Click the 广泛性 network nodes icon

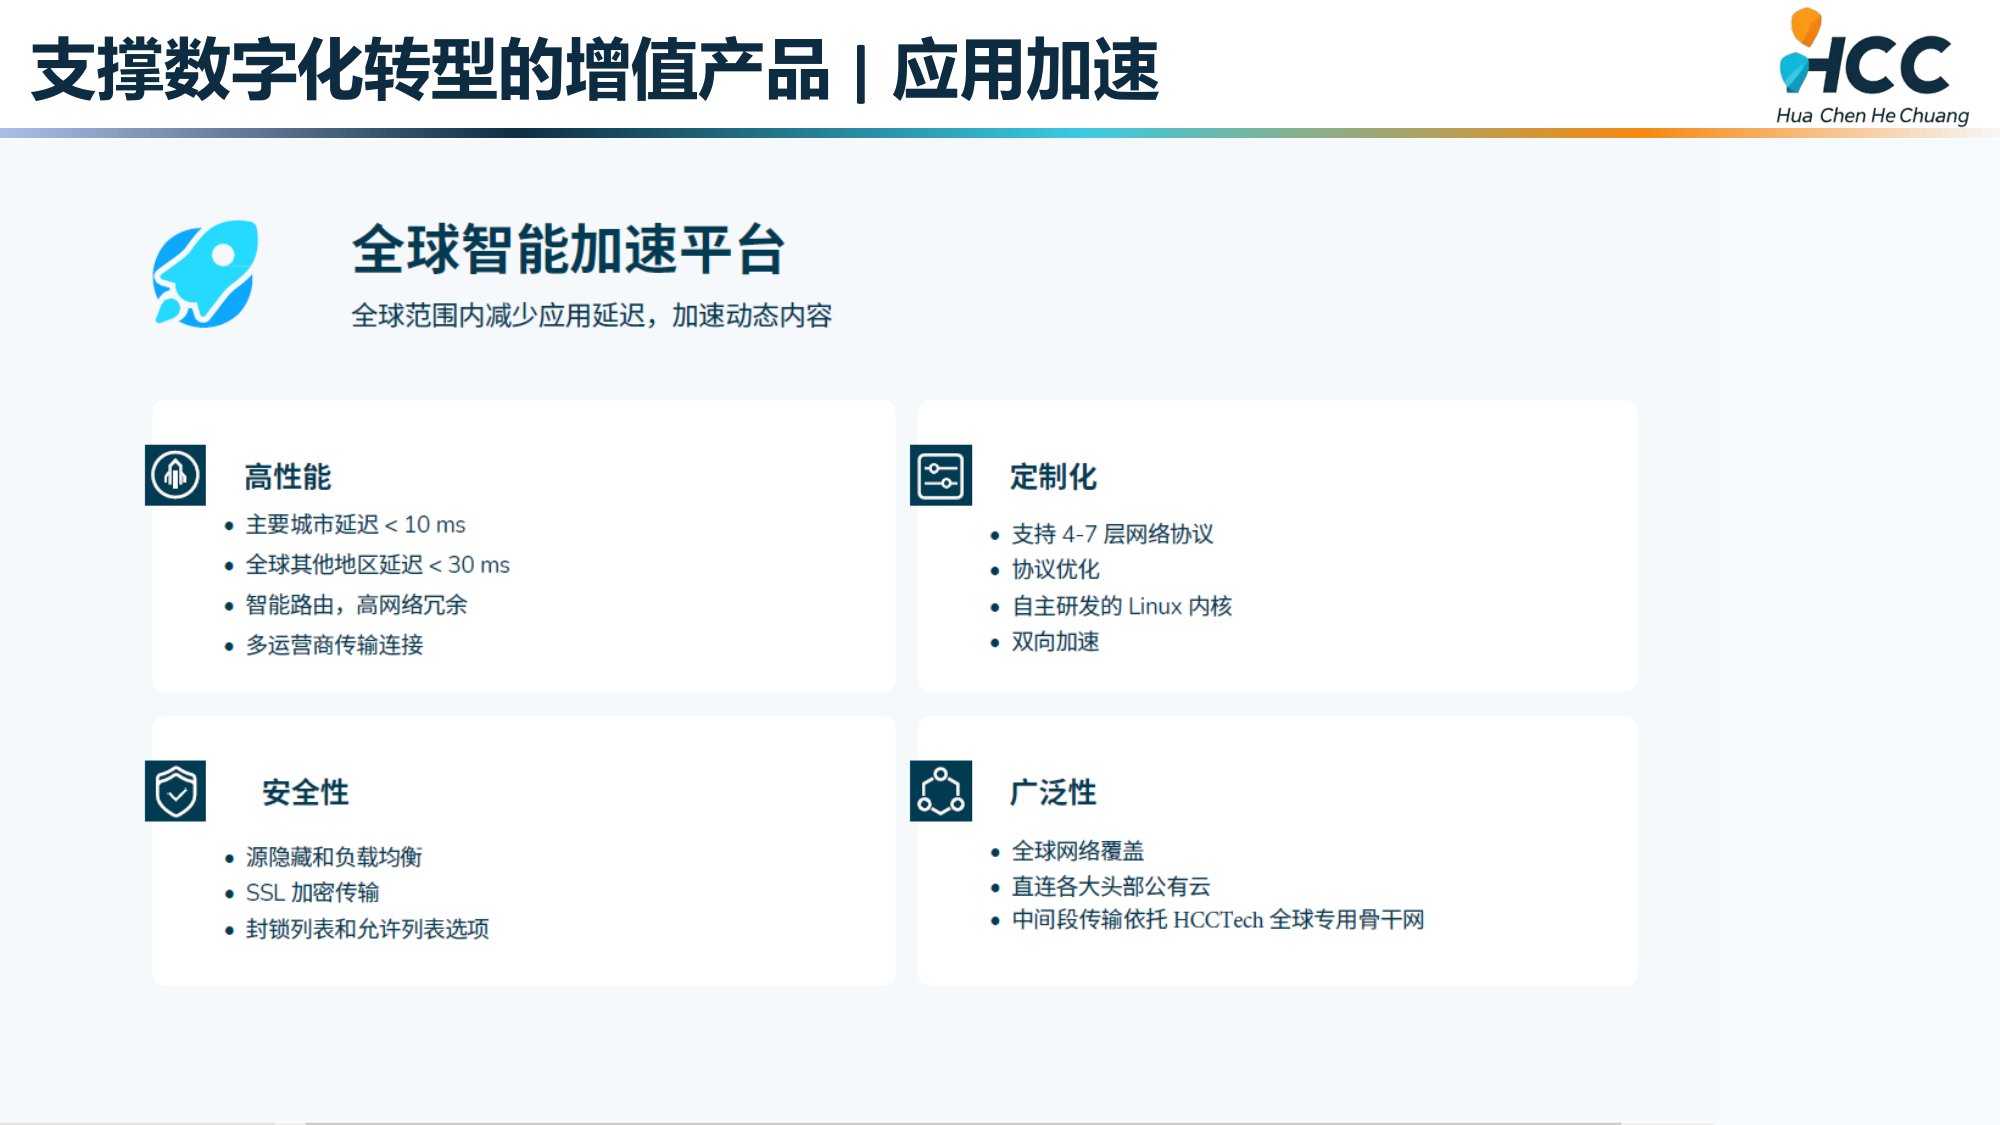tap(941, 791)
